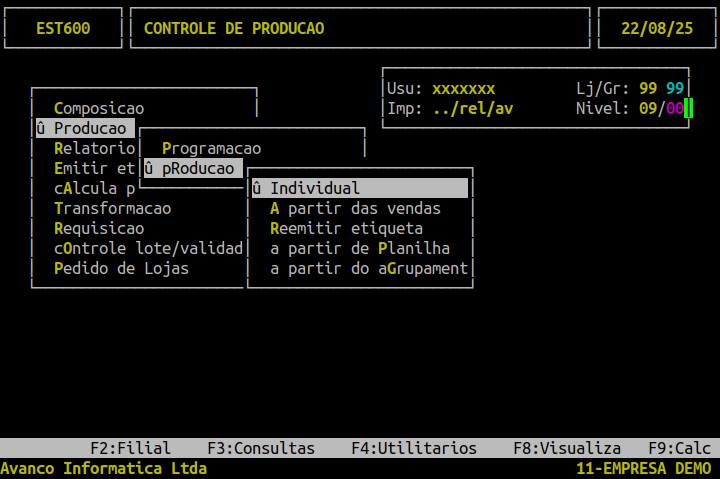Select a partir de Planilha

coord(359,248)
